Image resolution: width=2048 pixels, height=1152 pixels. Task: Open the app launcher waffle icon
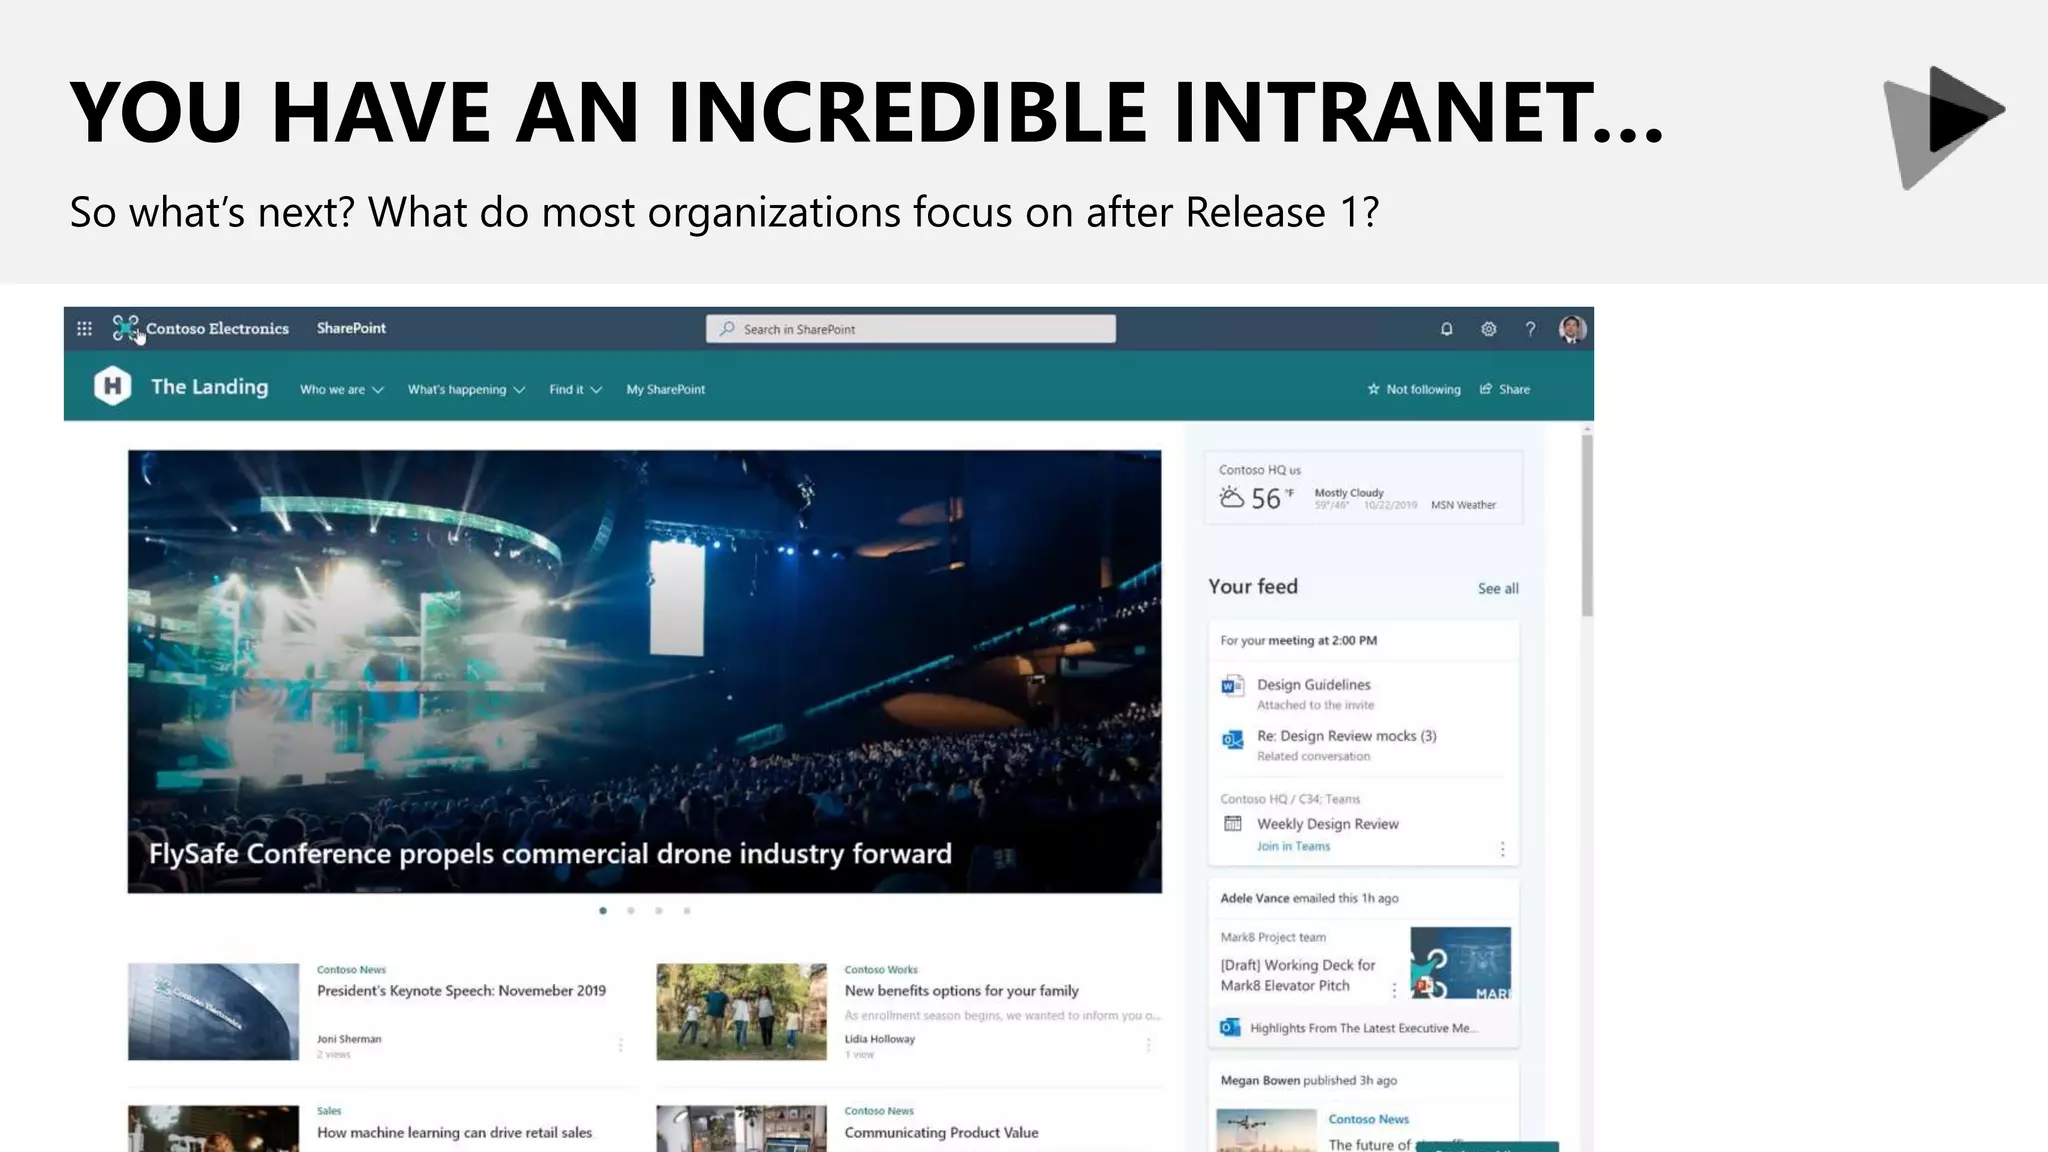pyautogui.click(x=85, y=328)
